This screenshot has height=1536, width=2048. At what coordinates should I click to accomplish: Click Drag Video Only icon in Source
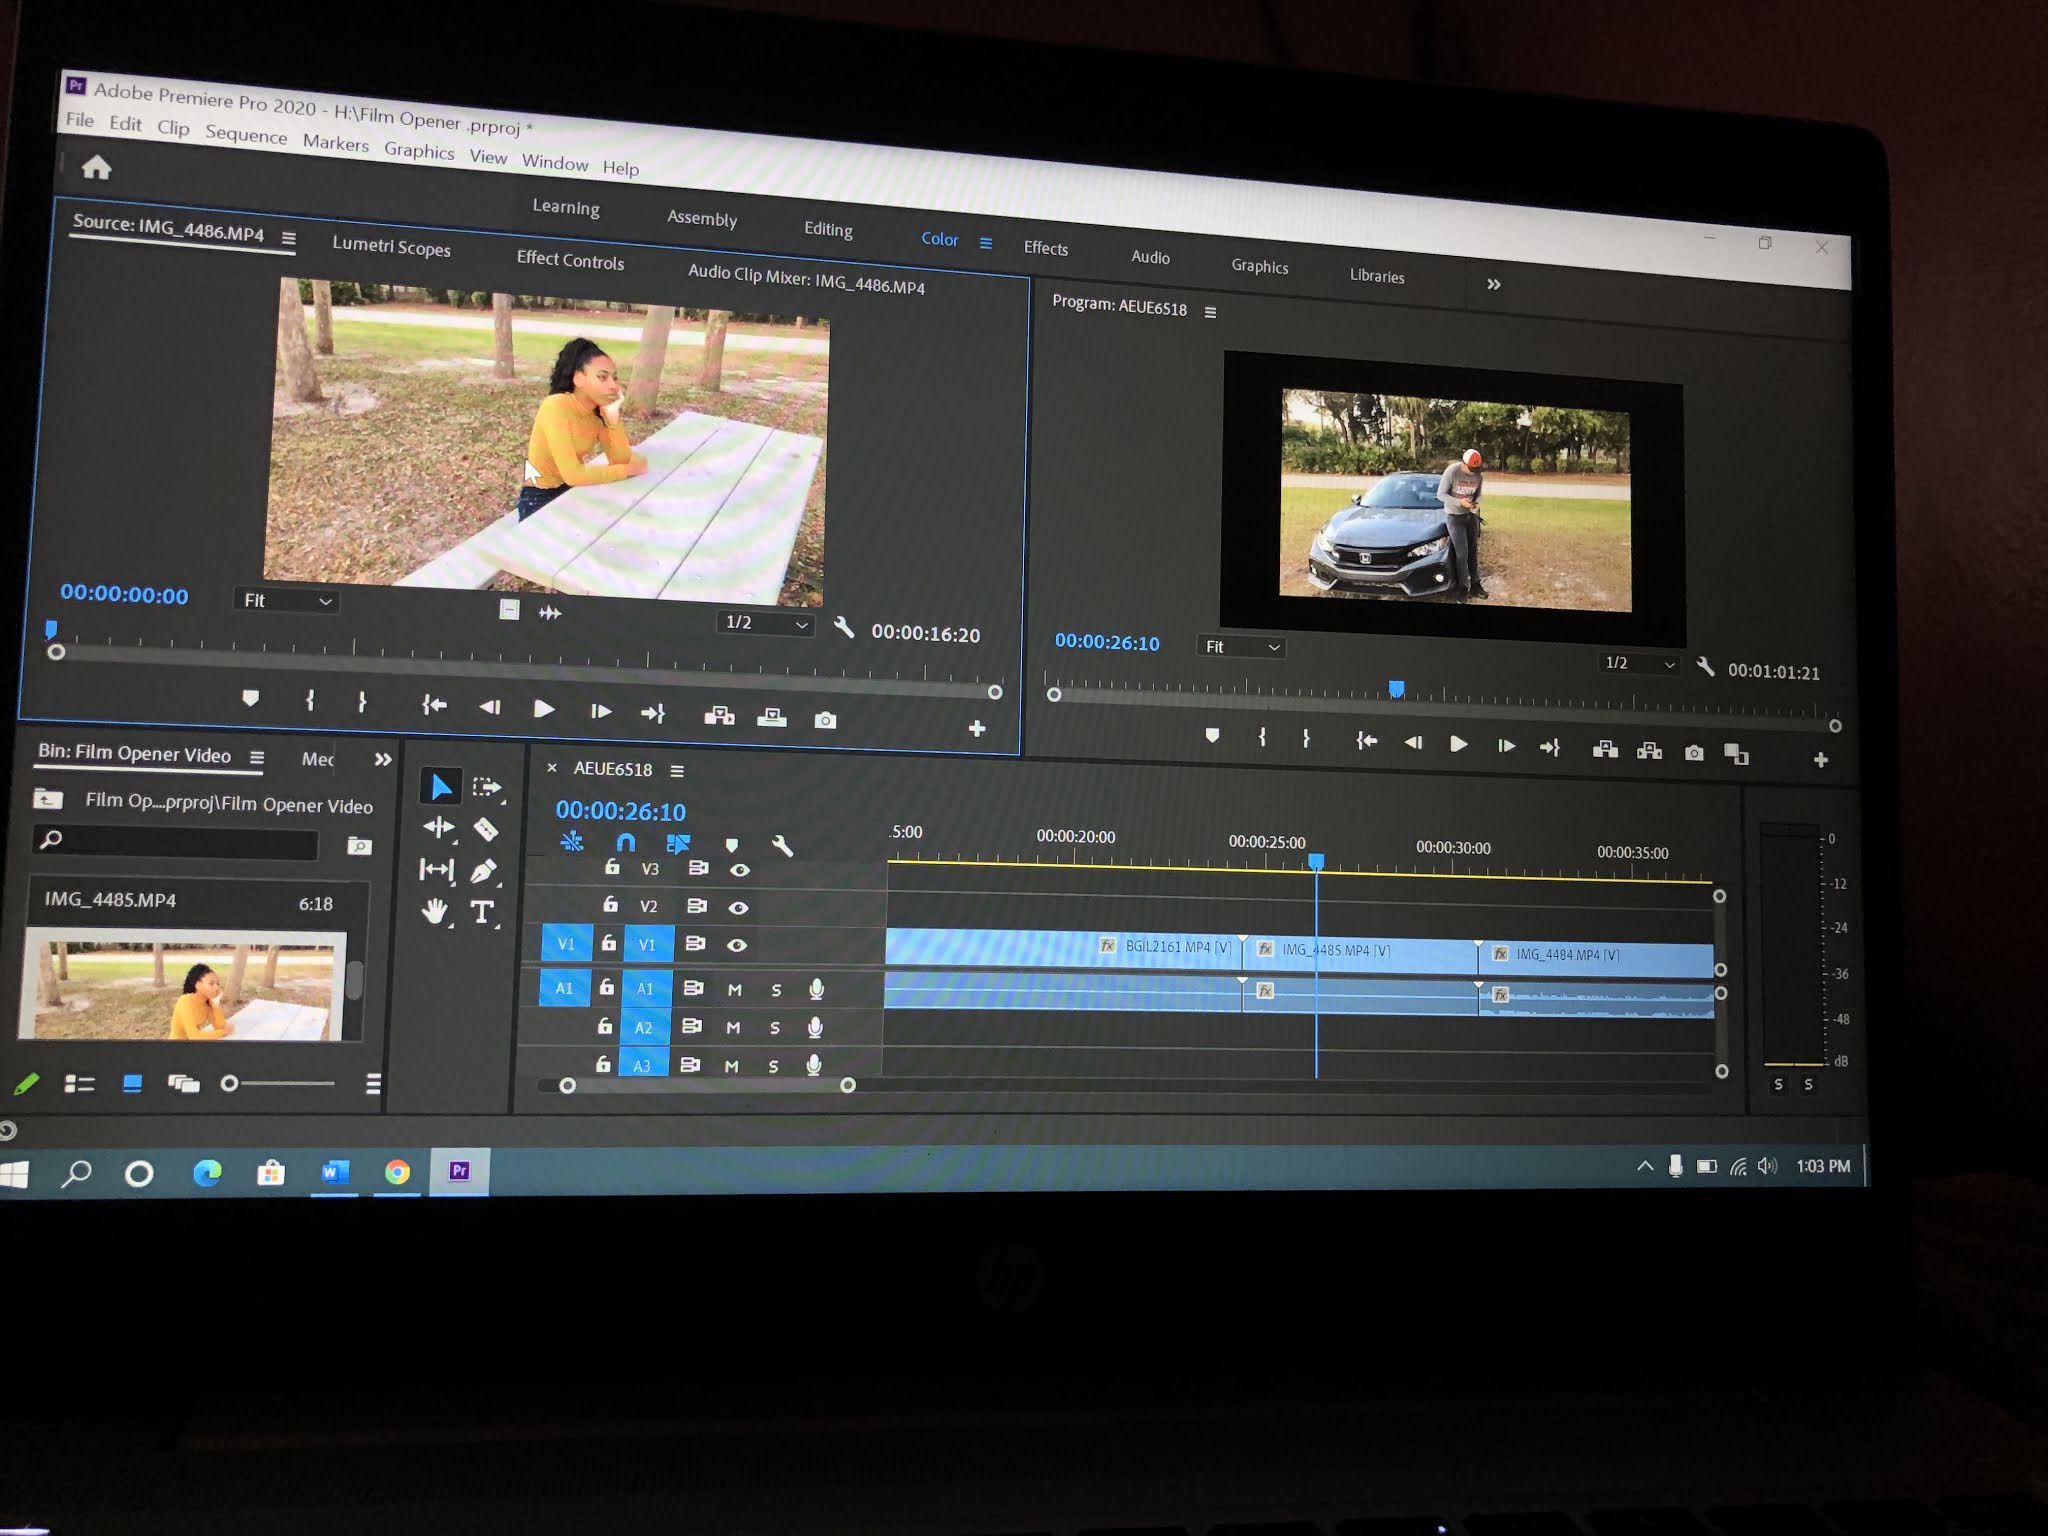coord(509,610)
